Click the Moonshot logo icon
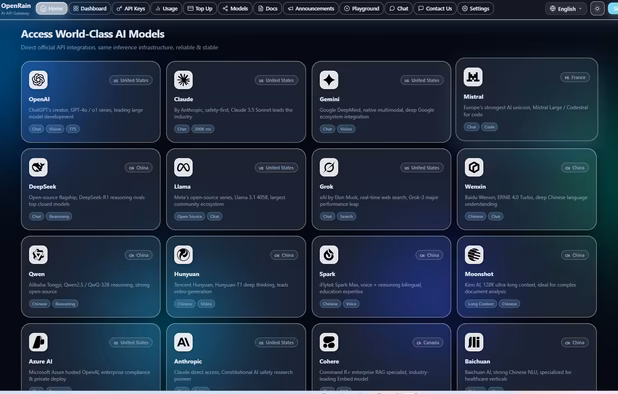The height and width of the screenshot is (394, 618). pyautogui.click(x=474, y=255)
